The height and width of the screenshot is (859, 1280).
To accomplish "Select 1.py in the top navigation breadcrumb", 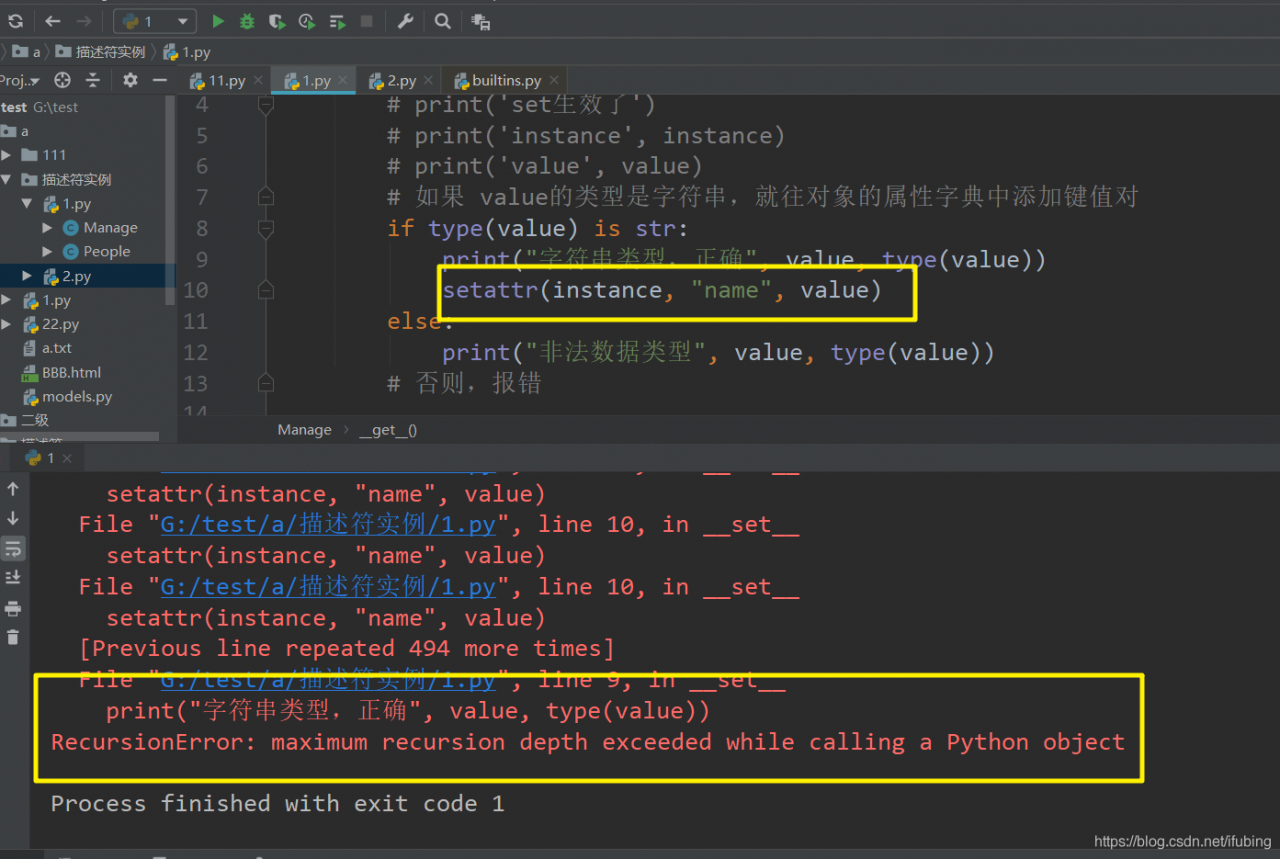I will (x=187, y=52).
